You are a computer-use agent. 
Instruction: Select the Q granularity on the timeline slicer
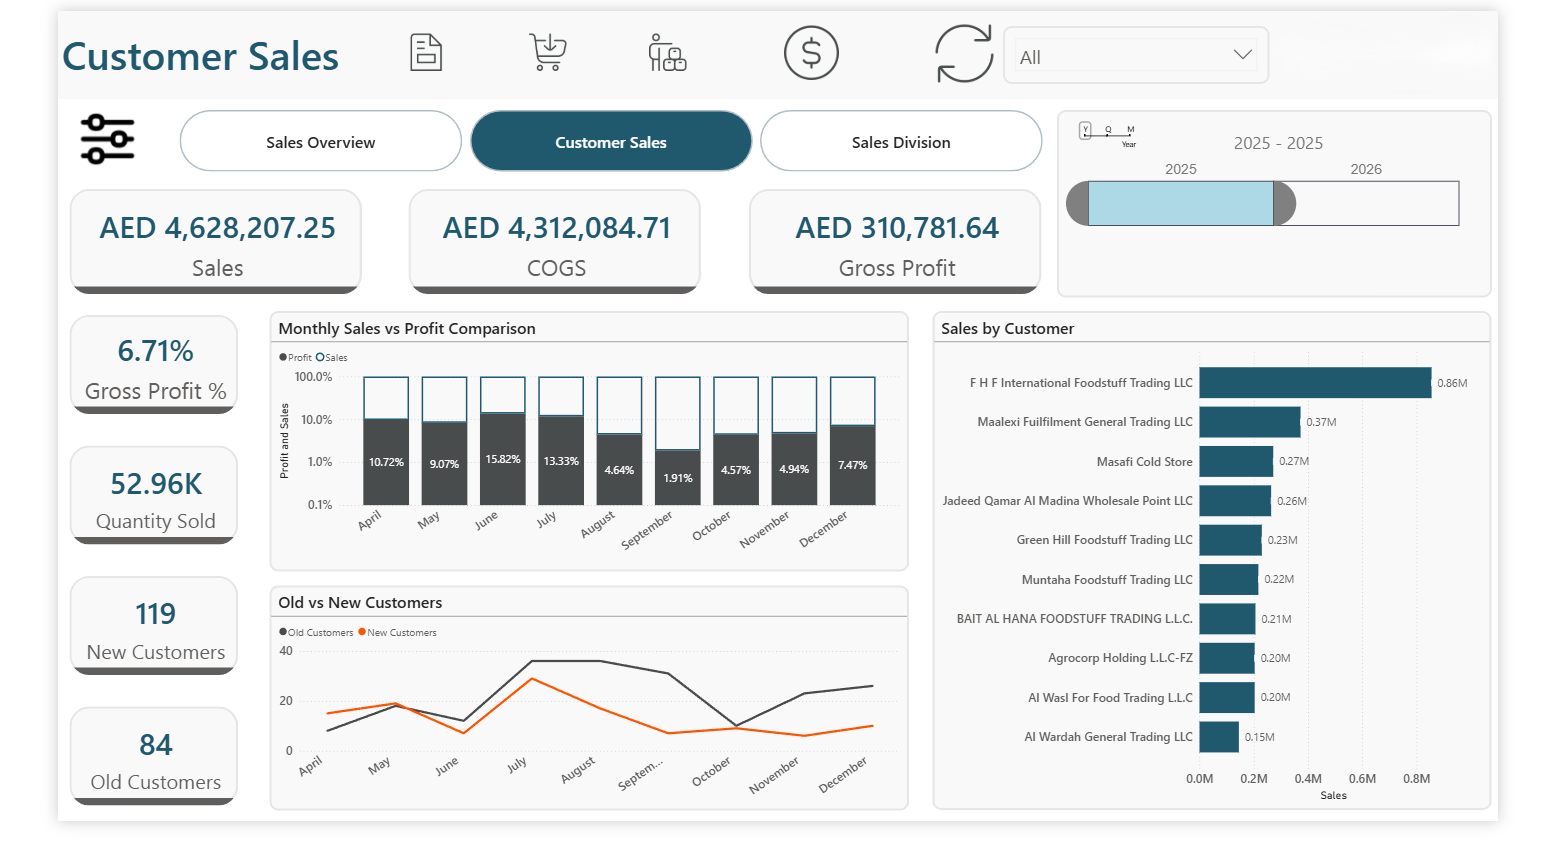click(1107, 129)
